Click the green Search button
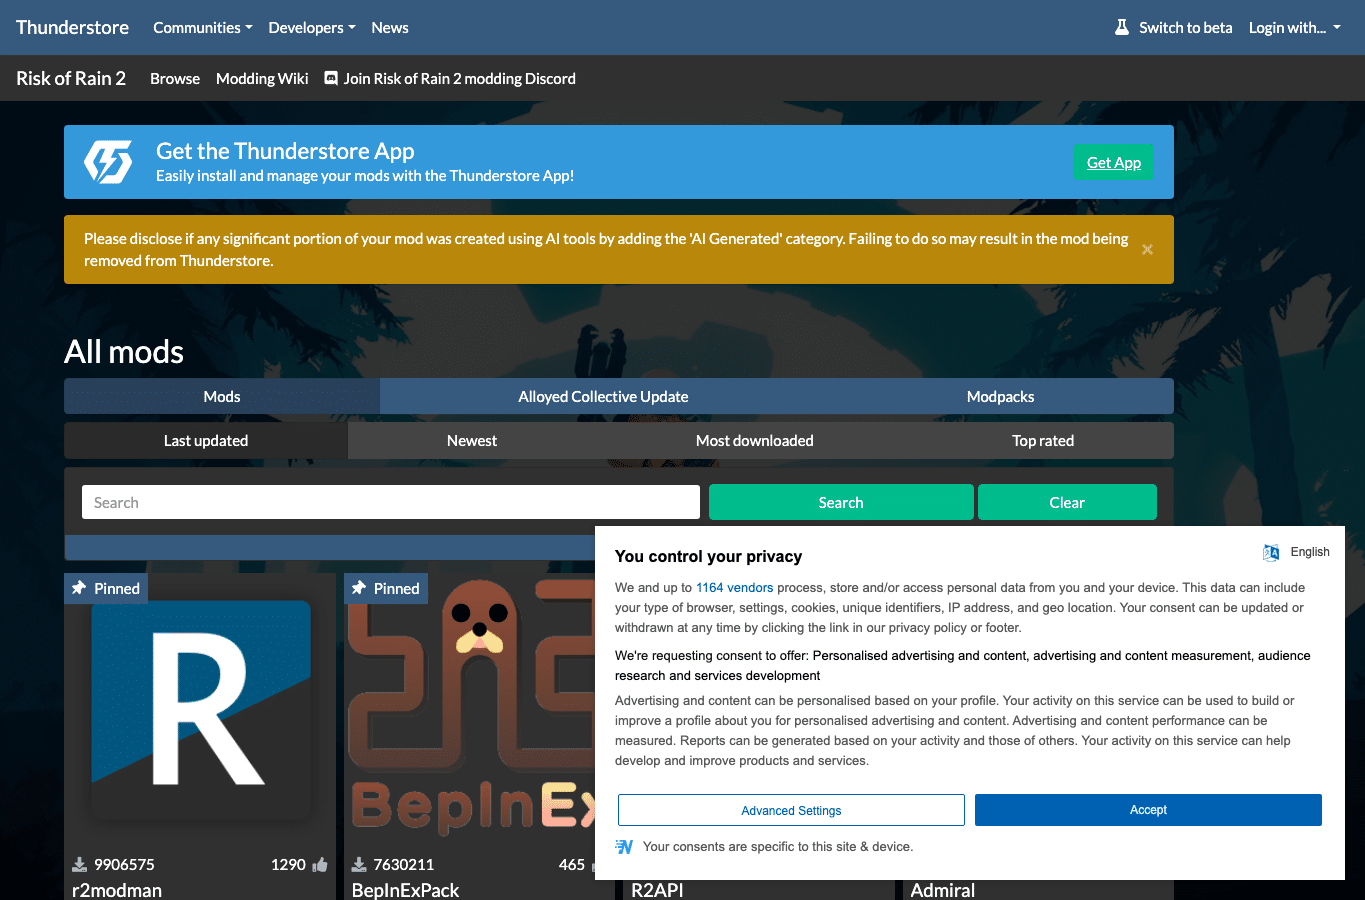The width and height of the screenshot is (1365, 900). point(841,502)
